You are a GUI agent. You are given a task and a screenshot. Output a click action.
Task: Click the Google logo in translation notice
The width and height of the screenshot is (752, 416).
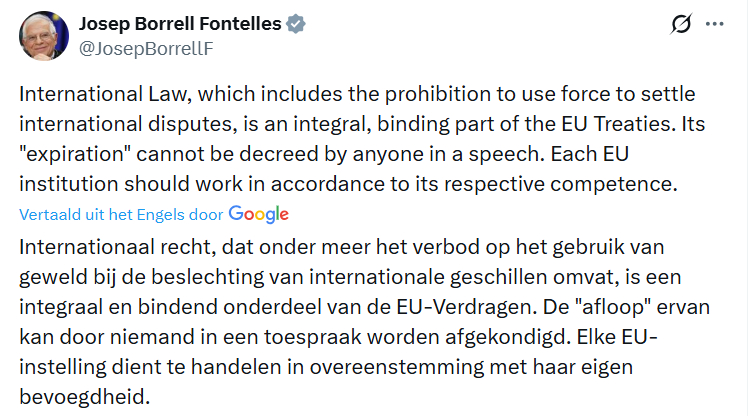(x=258, y=214)
